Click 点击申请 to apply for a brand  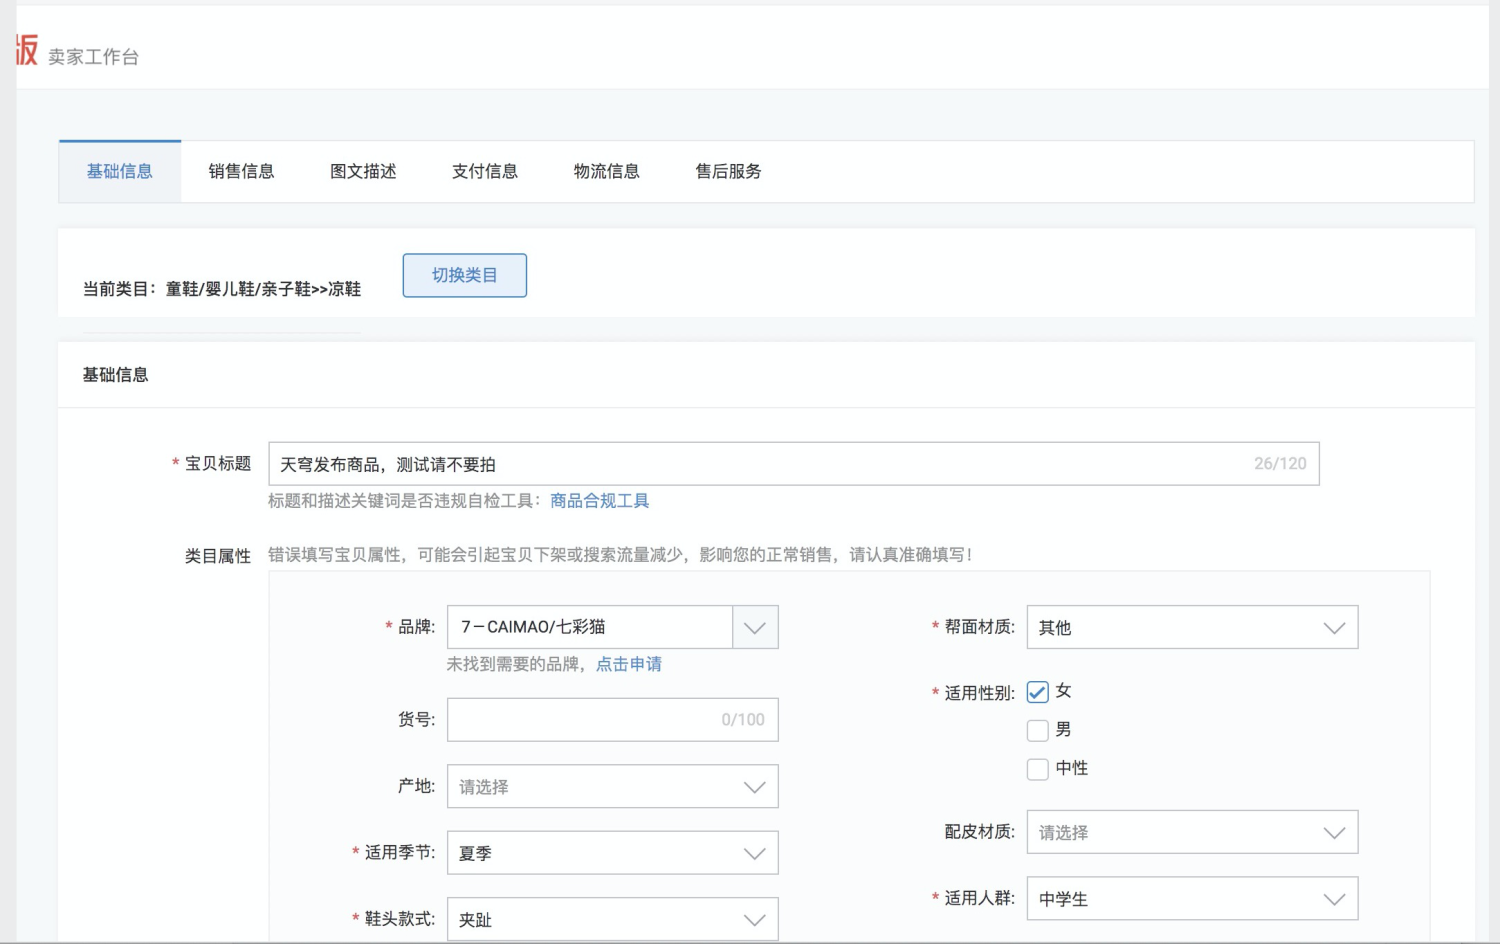coord(629,664)
